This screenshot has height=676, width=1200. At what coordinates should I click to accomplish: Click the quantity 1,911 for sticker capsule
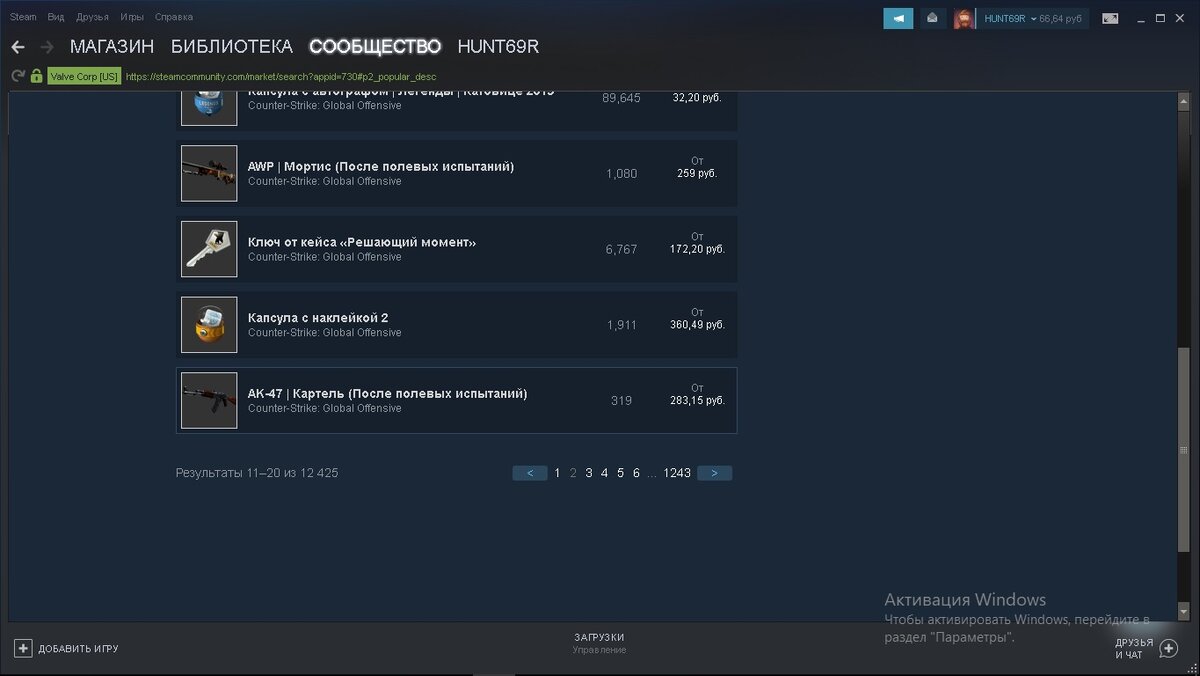(621, 326)
